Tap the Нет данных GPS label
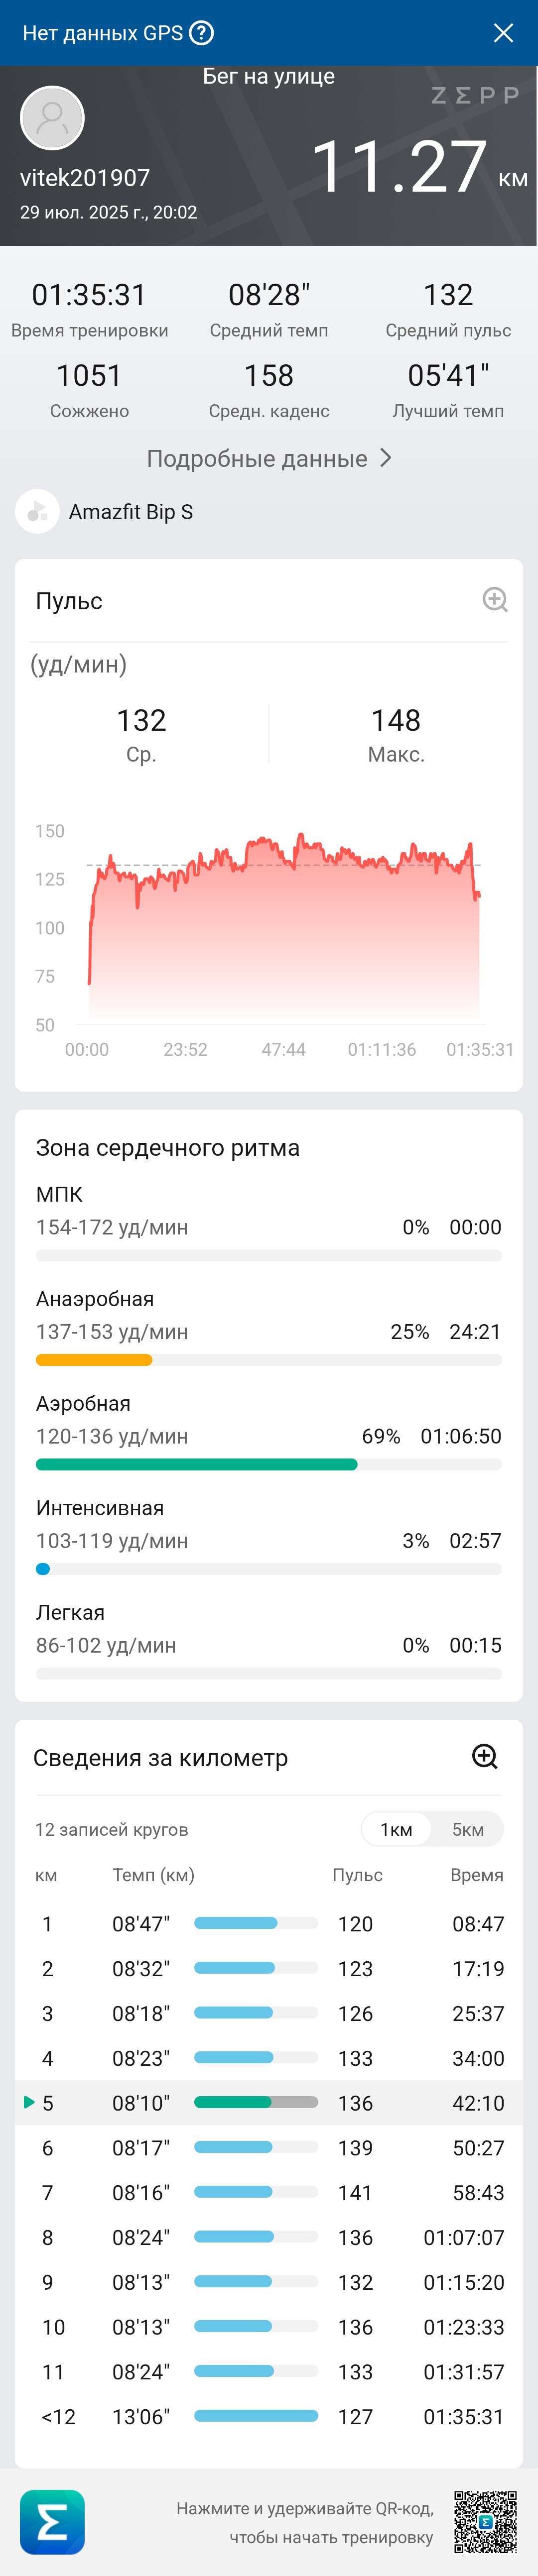Image resolution: width=538 pixels, height=2576 pixels. click(103, 33)
